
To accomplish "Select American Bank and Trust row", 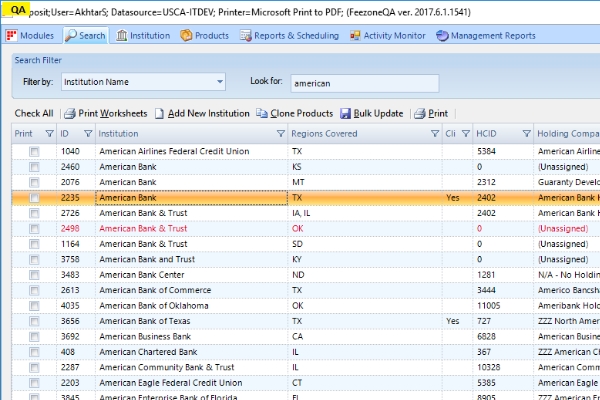I will pyautogui.click(x=306, y=260).
